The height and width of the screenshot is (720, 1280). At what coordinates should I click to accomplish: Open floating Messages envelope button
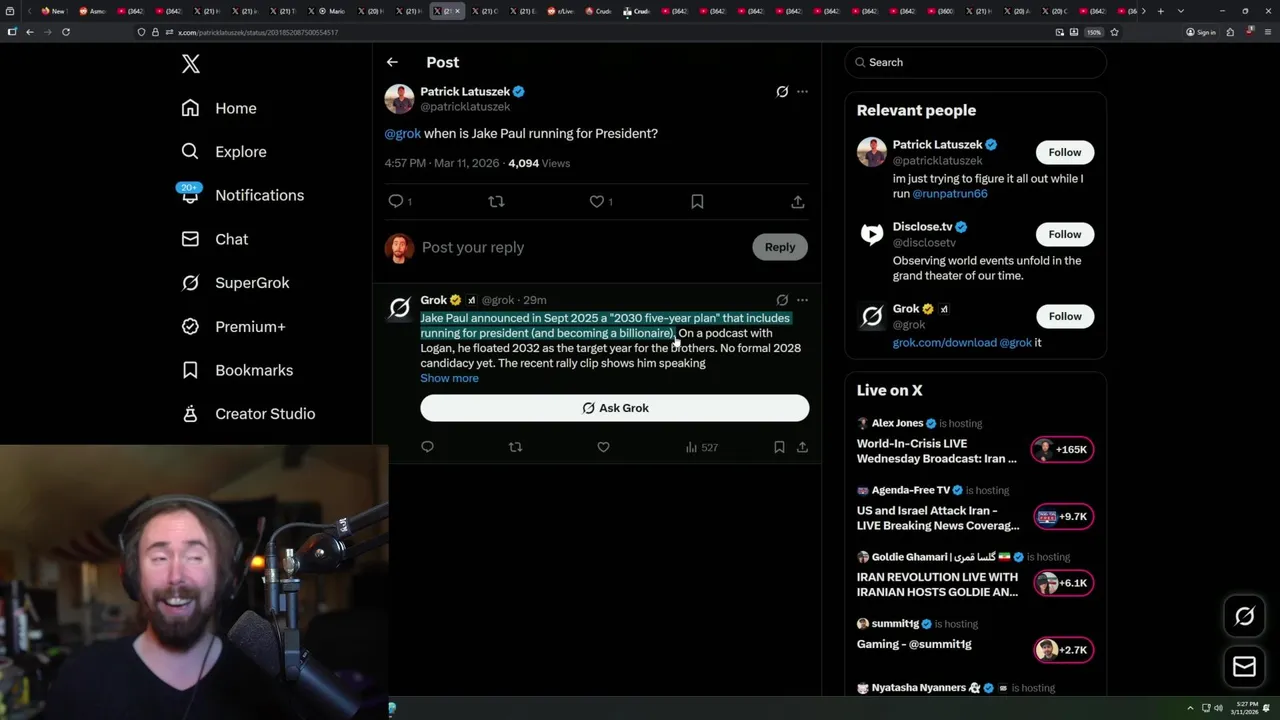pyautogui.click(x=1245, y=667)
